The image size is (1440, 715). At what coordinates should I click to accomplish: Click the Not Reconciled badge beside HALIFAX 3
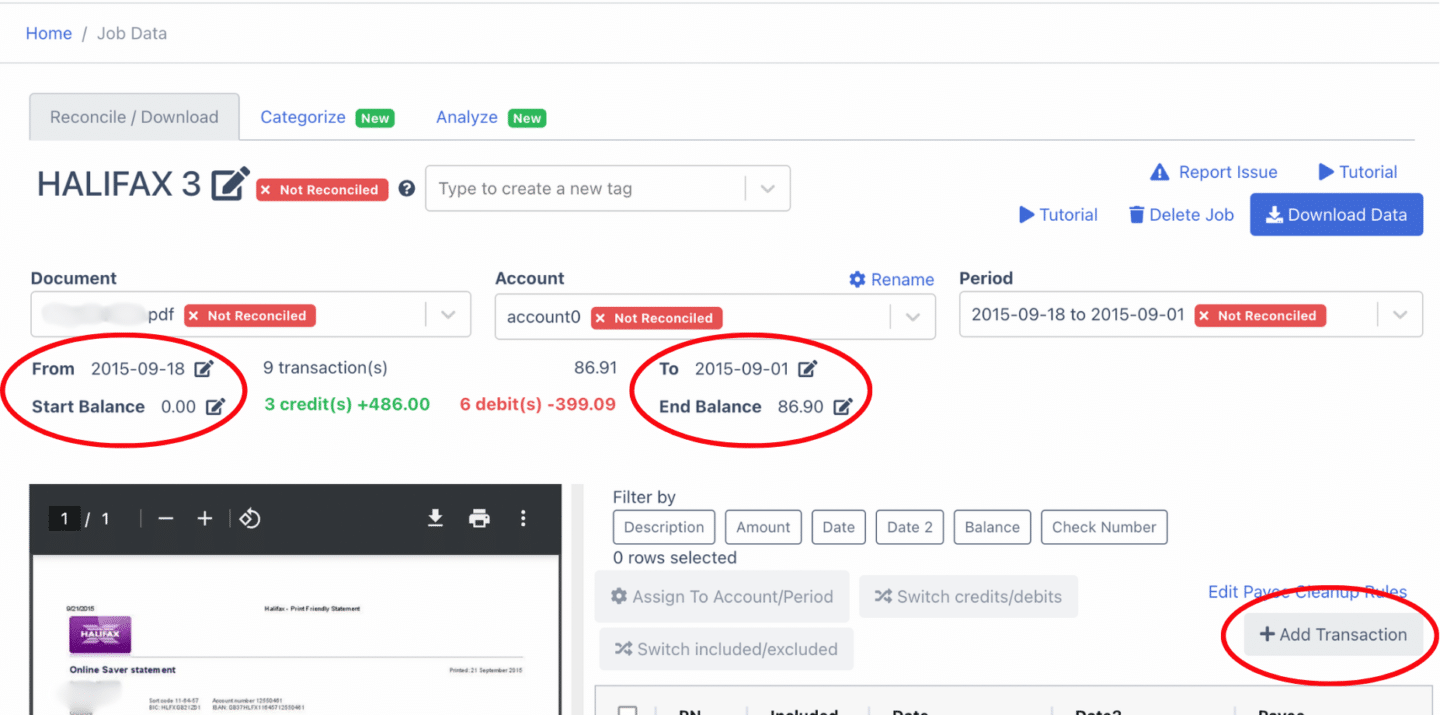tap(322, 189)
